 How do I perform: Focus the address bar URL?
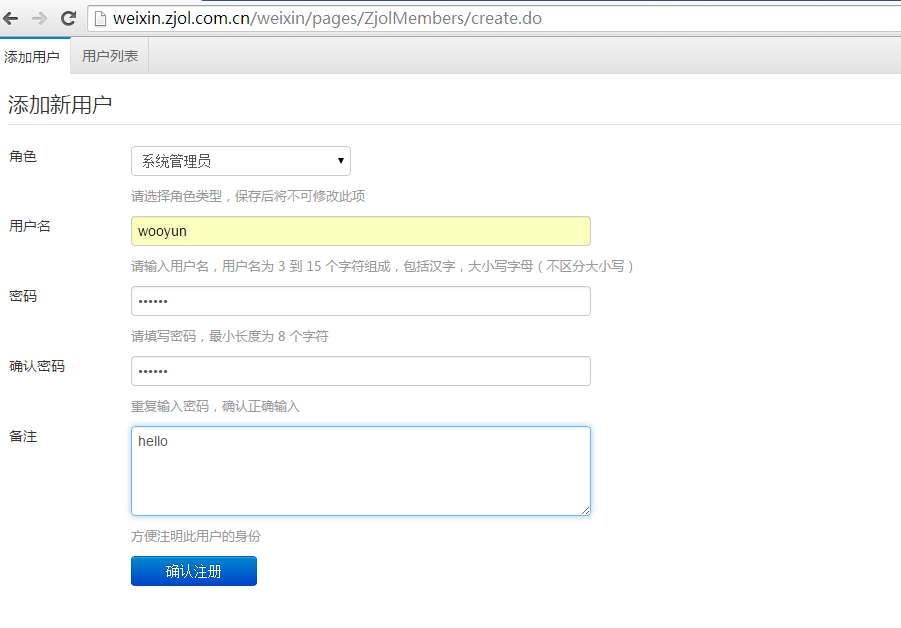tap(328, 18)
